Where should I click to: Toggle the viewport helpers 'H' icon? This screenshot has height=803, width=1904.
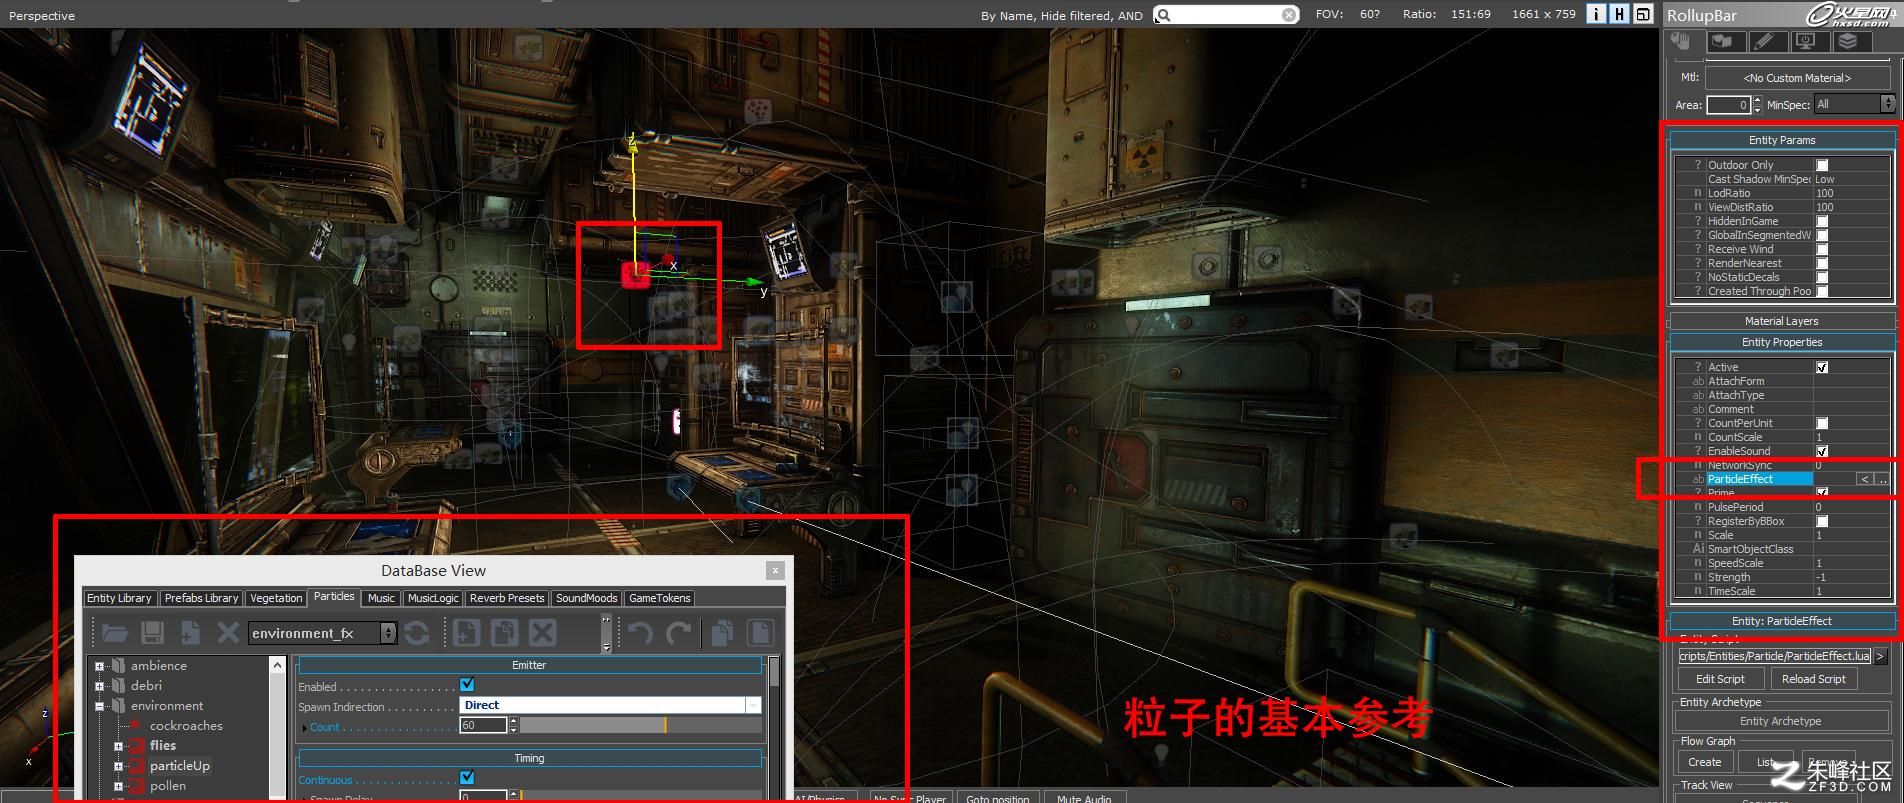1619,14
